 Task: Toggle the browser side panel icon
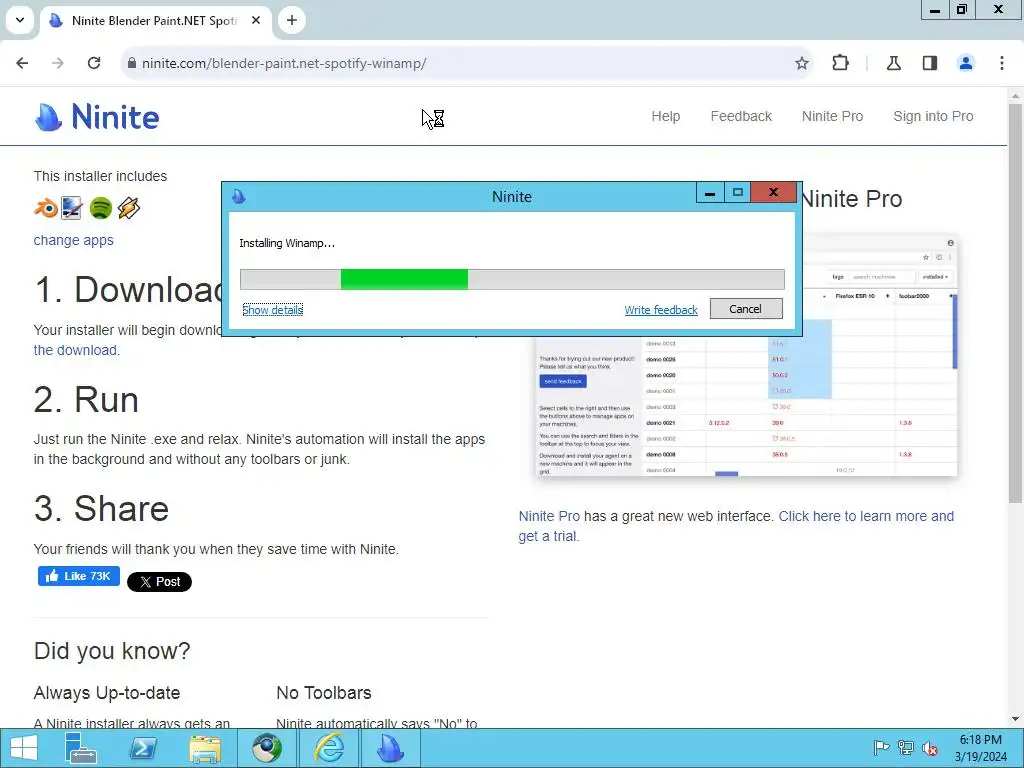tap(930, 63)
